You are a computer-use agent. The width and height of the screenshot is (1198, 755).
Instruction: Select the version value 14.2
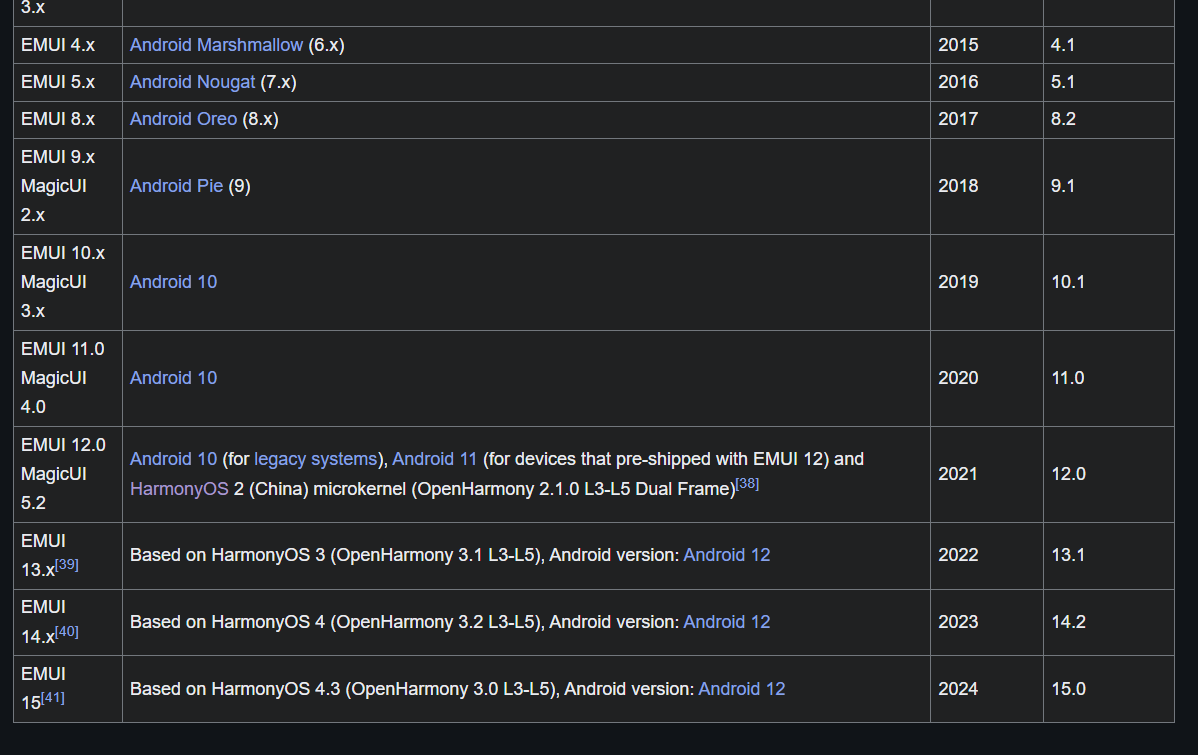tap(1068, 622)
